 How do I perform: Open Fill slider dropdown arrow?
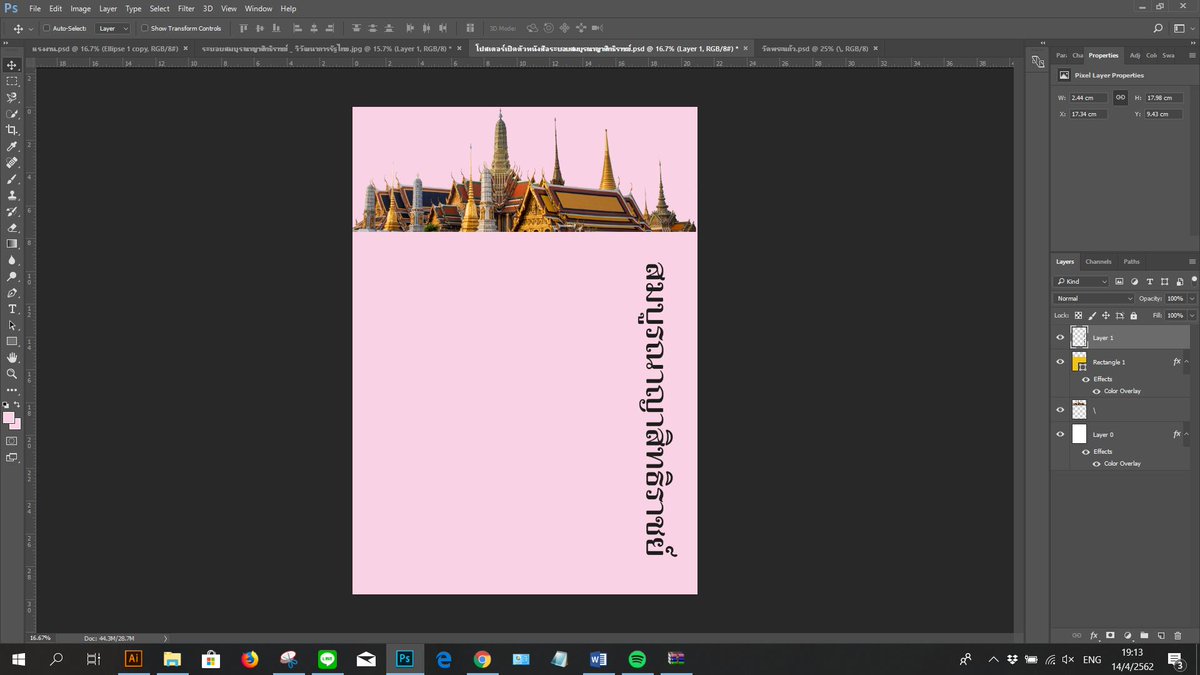[x=1192, y=315]
